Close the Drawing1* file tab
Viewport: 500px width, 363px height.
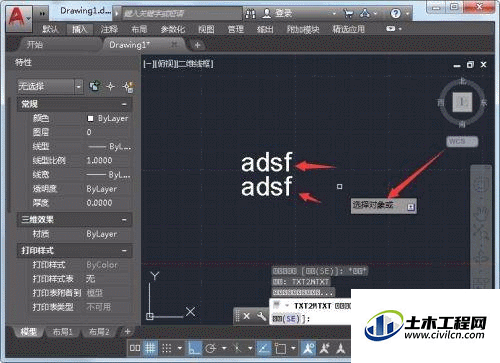click(174, 44)
